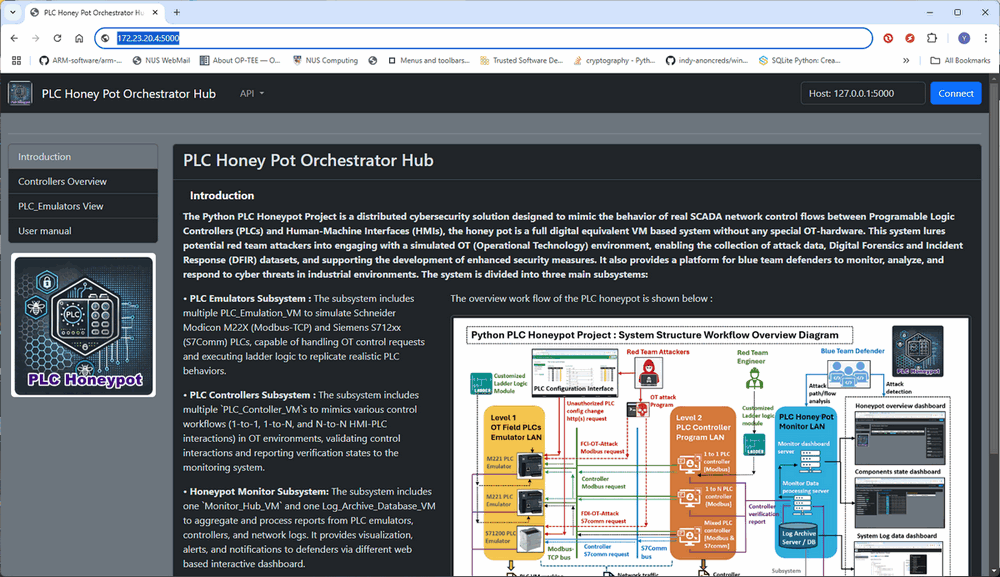The height and width of the screenshot is (577, 1000).
Task: Open the ARM-software GitHub bookmark
Action: [x=81, y=61]
